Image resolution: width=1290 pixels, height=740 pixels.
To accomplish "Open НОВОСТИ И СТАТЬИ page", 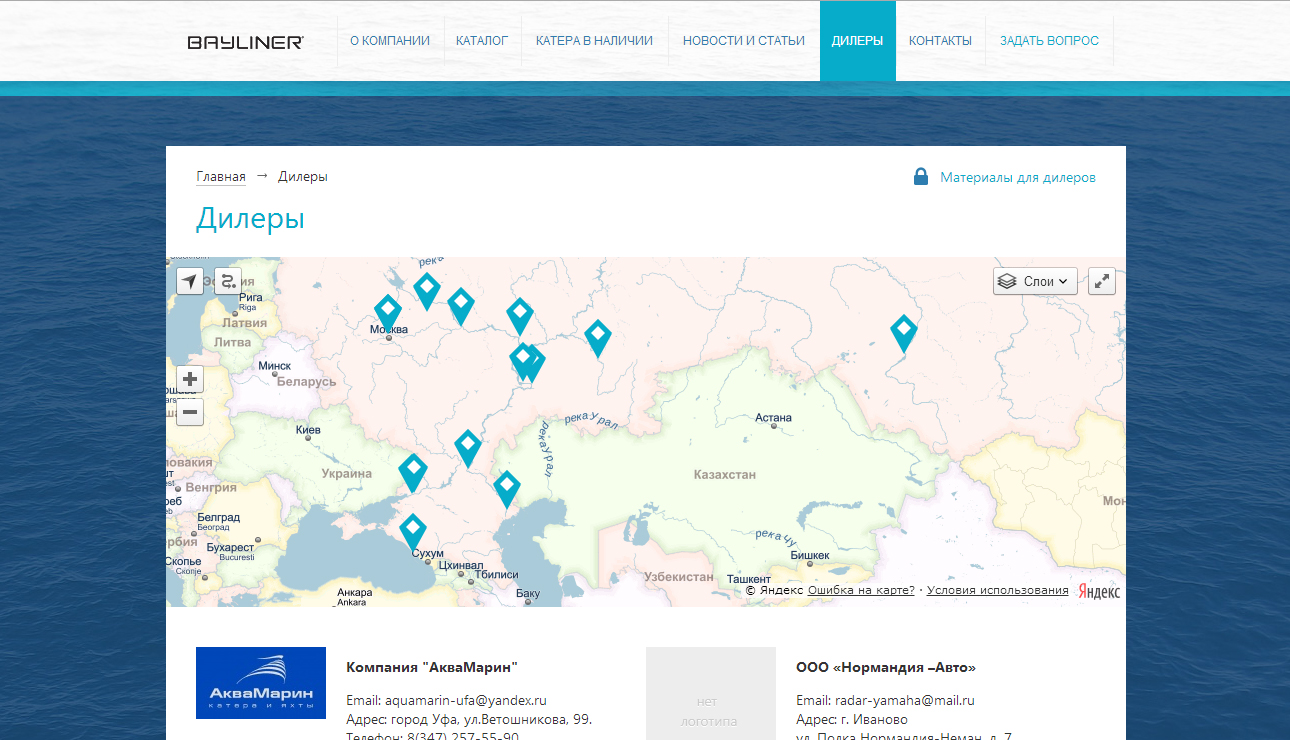I will click(x=744, y=41).
